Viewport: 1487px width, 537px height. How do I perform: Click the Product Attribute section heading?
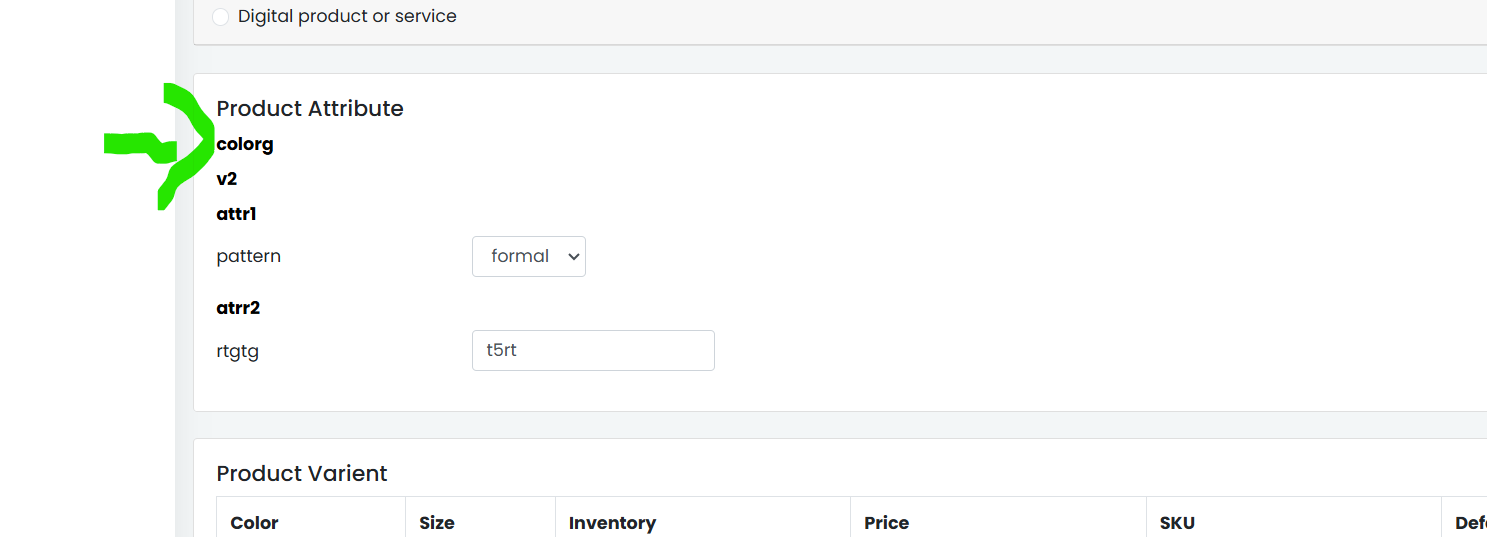[x=310, y=108]
